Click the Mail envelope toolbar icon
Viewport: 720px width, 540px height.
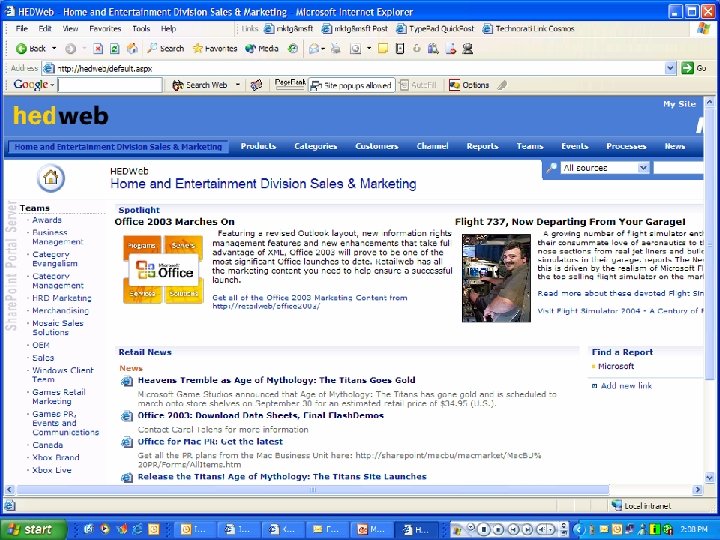pyautogui.click(x=314, y=48)
